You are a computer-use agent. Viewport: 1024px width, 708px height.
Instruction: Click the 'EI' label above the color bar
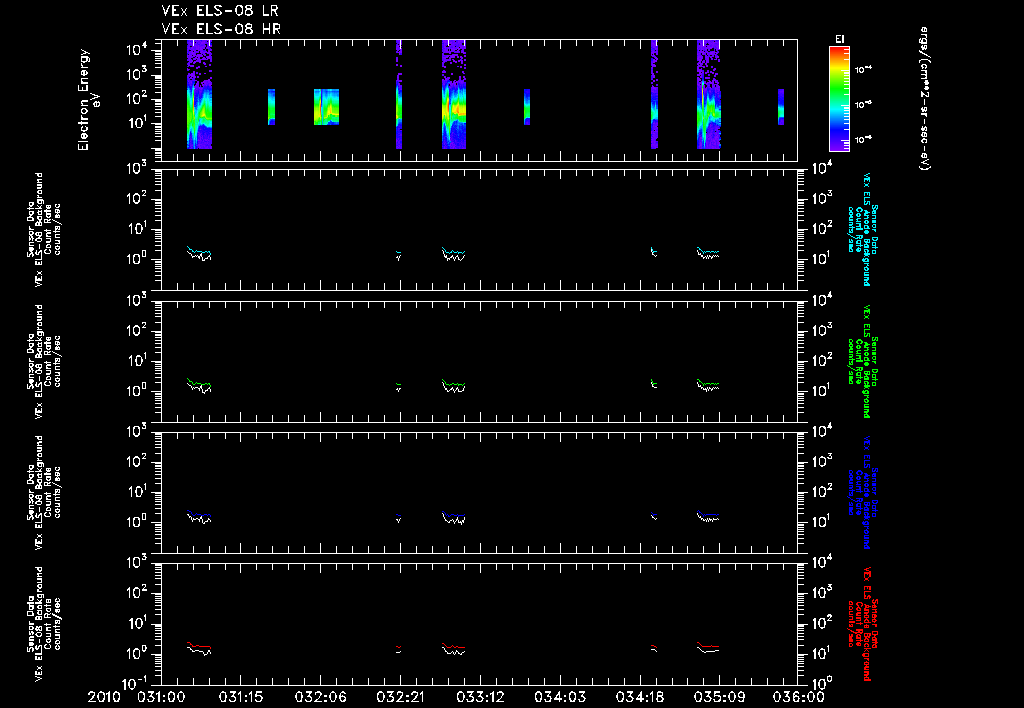coord(839,39)
